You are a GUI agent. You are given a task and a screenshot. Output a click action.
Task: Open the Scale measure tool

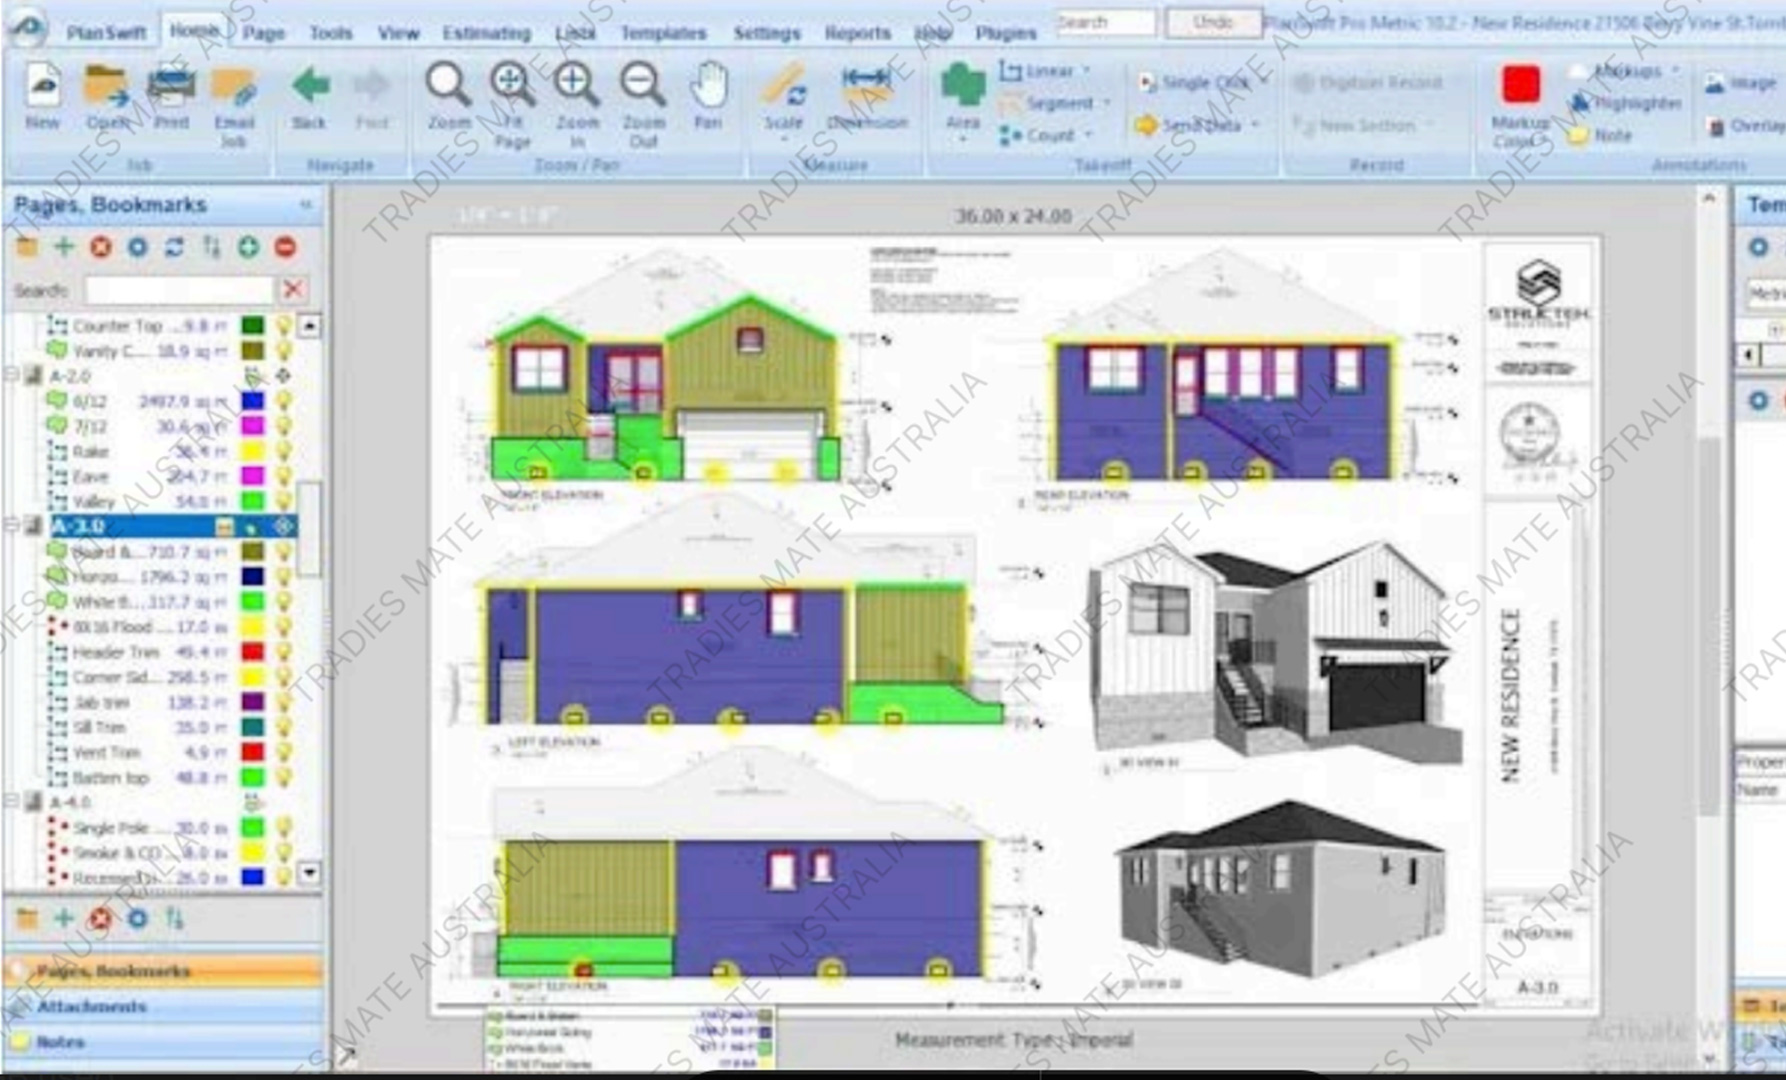(x=784, y=96)
